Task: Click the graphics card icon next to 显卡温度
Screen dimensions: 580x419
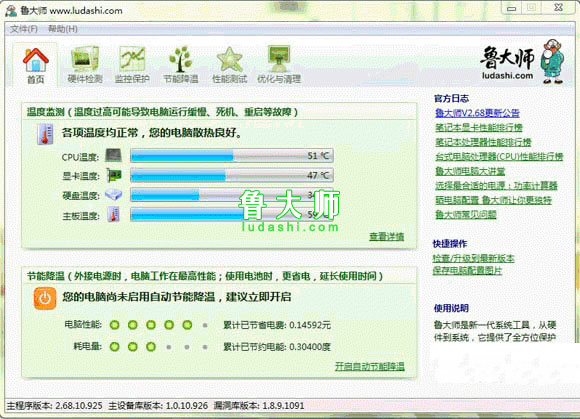Action: (114, 175)
